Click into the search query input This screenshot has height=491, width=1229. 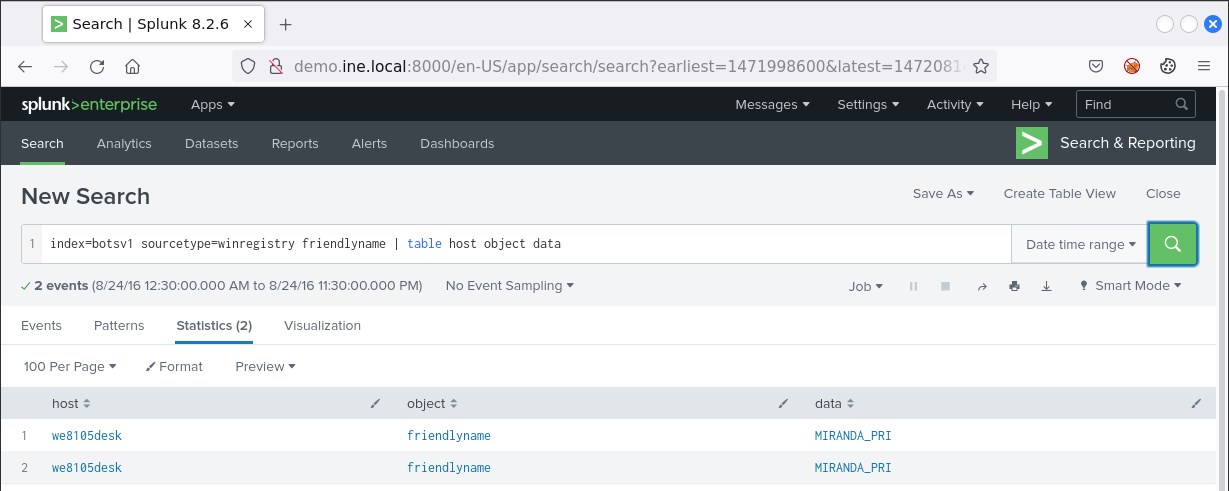click(x=520, y=244)
